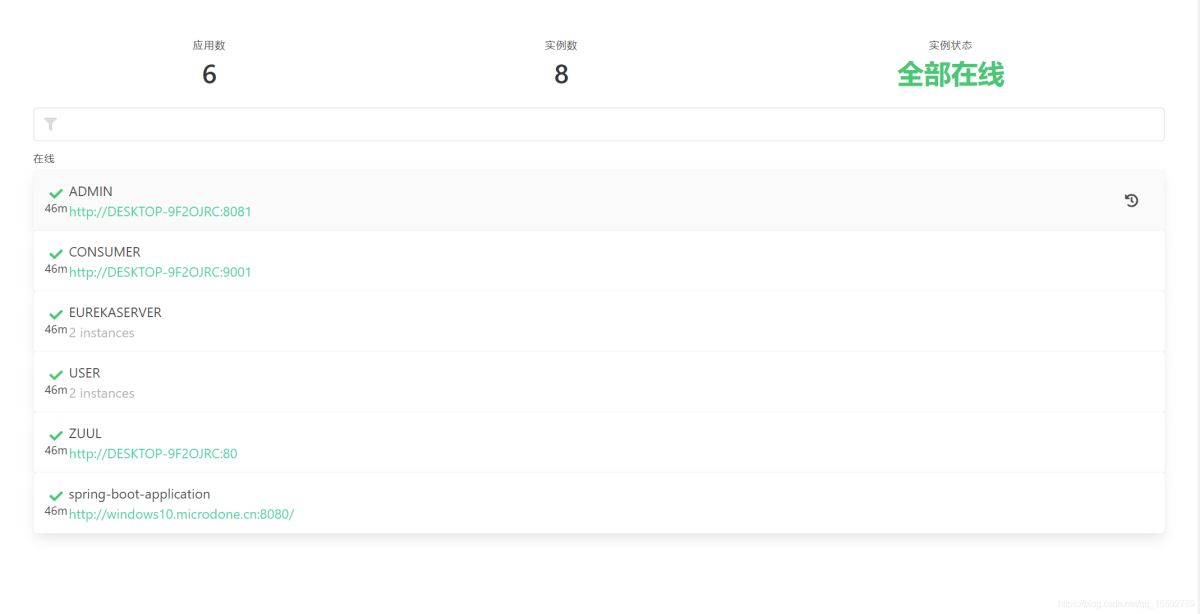The width and height of the screenshot is (1200, 614).
Task: Click USER's green status checkmark
Action: coord(55,373)
